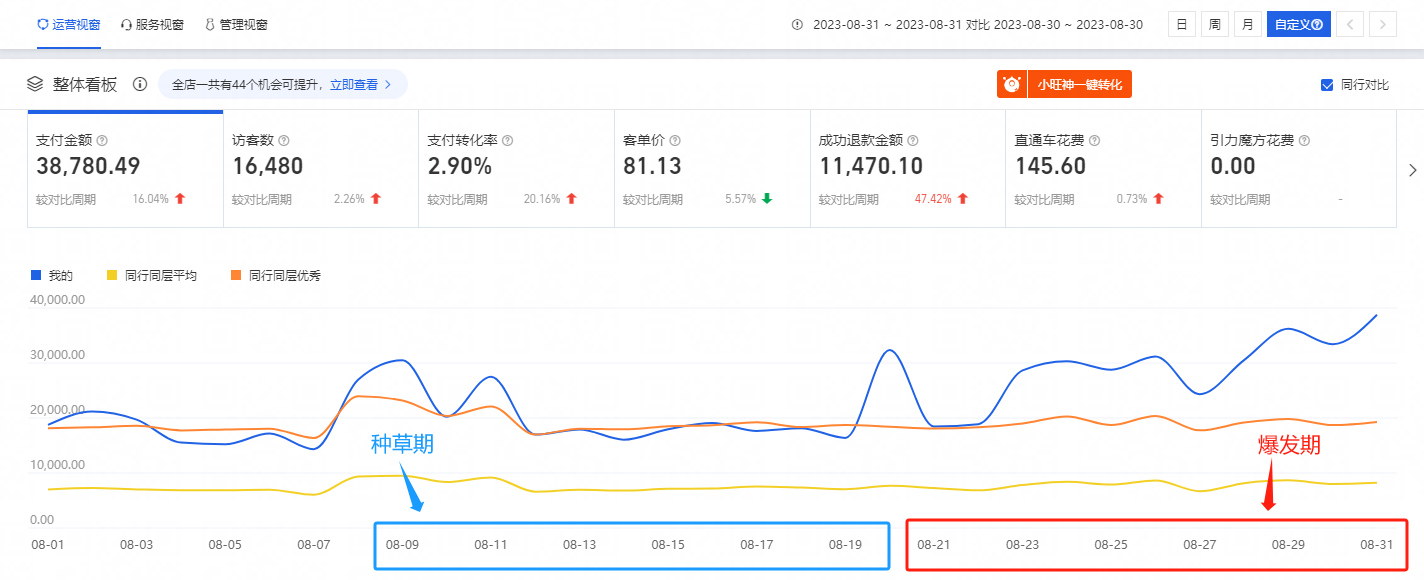Click the 小旺神一键转化 button
Image resolution: width=1424 pixels, height=580 pixels.
pos(1064,85)
